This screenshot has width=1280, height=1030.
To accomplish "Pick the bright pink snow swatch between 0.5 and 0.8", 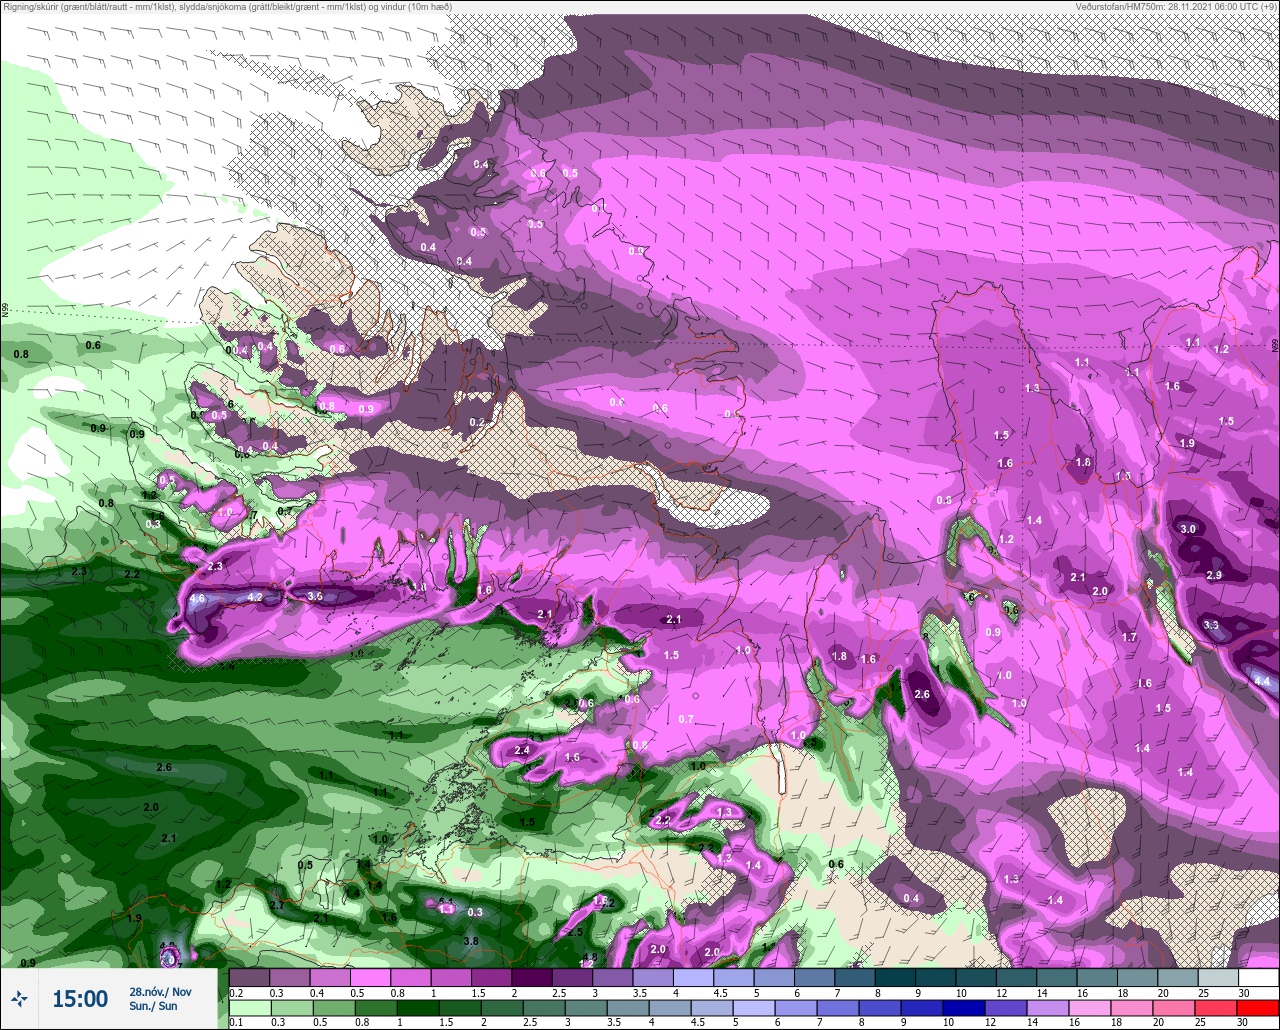I will pos(370,977).
